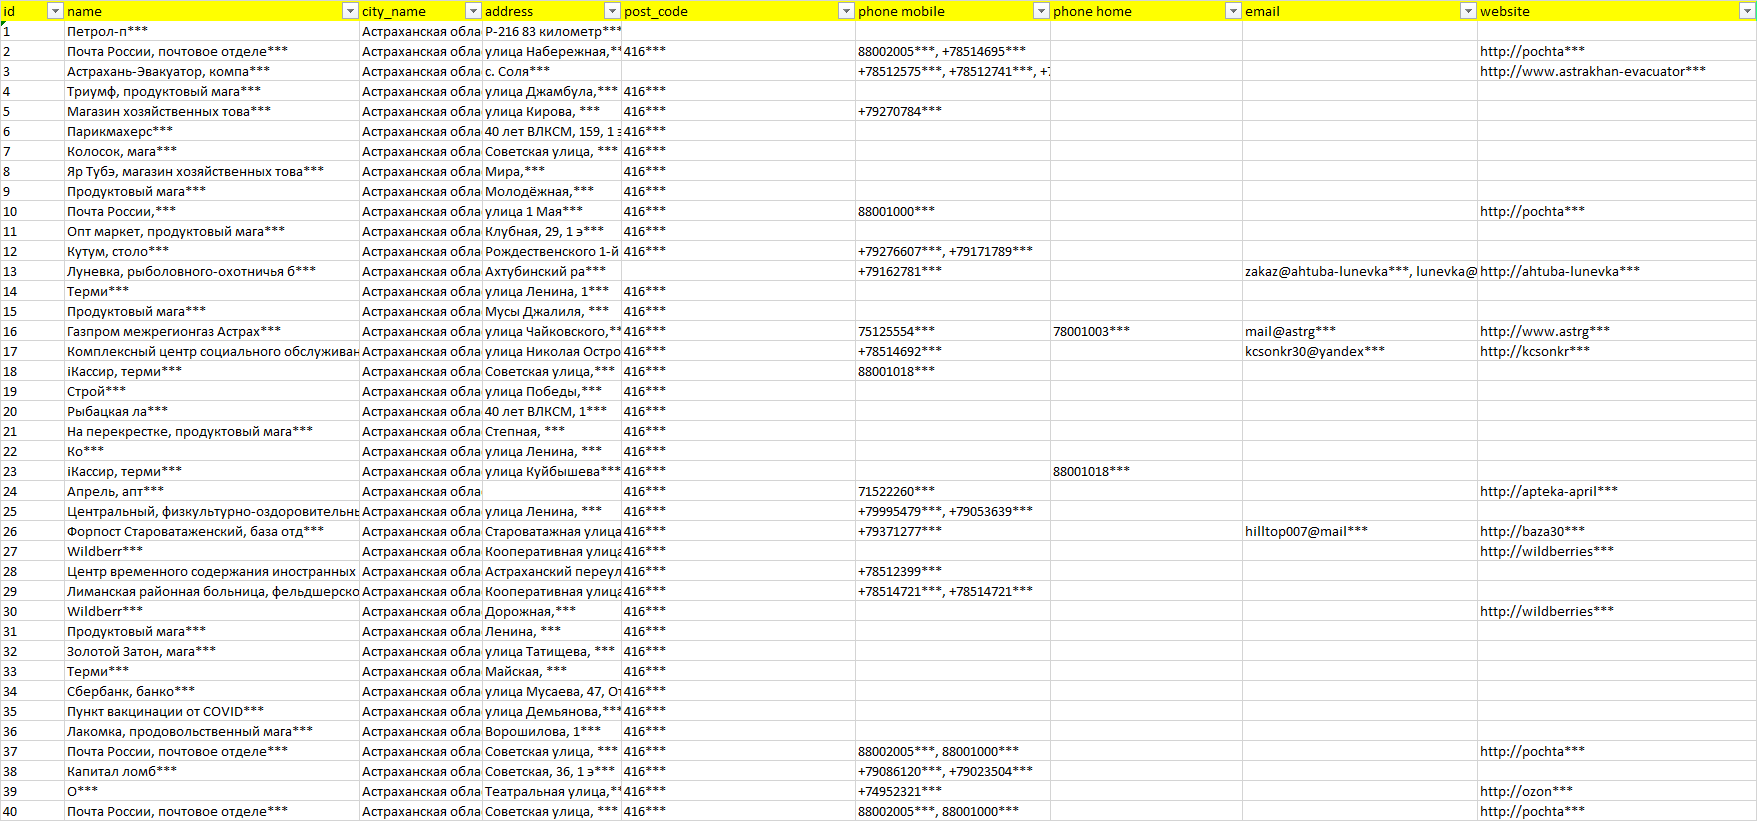
Task: Open the ahtuba-lunevka website URL
Action: (1559, 271)
